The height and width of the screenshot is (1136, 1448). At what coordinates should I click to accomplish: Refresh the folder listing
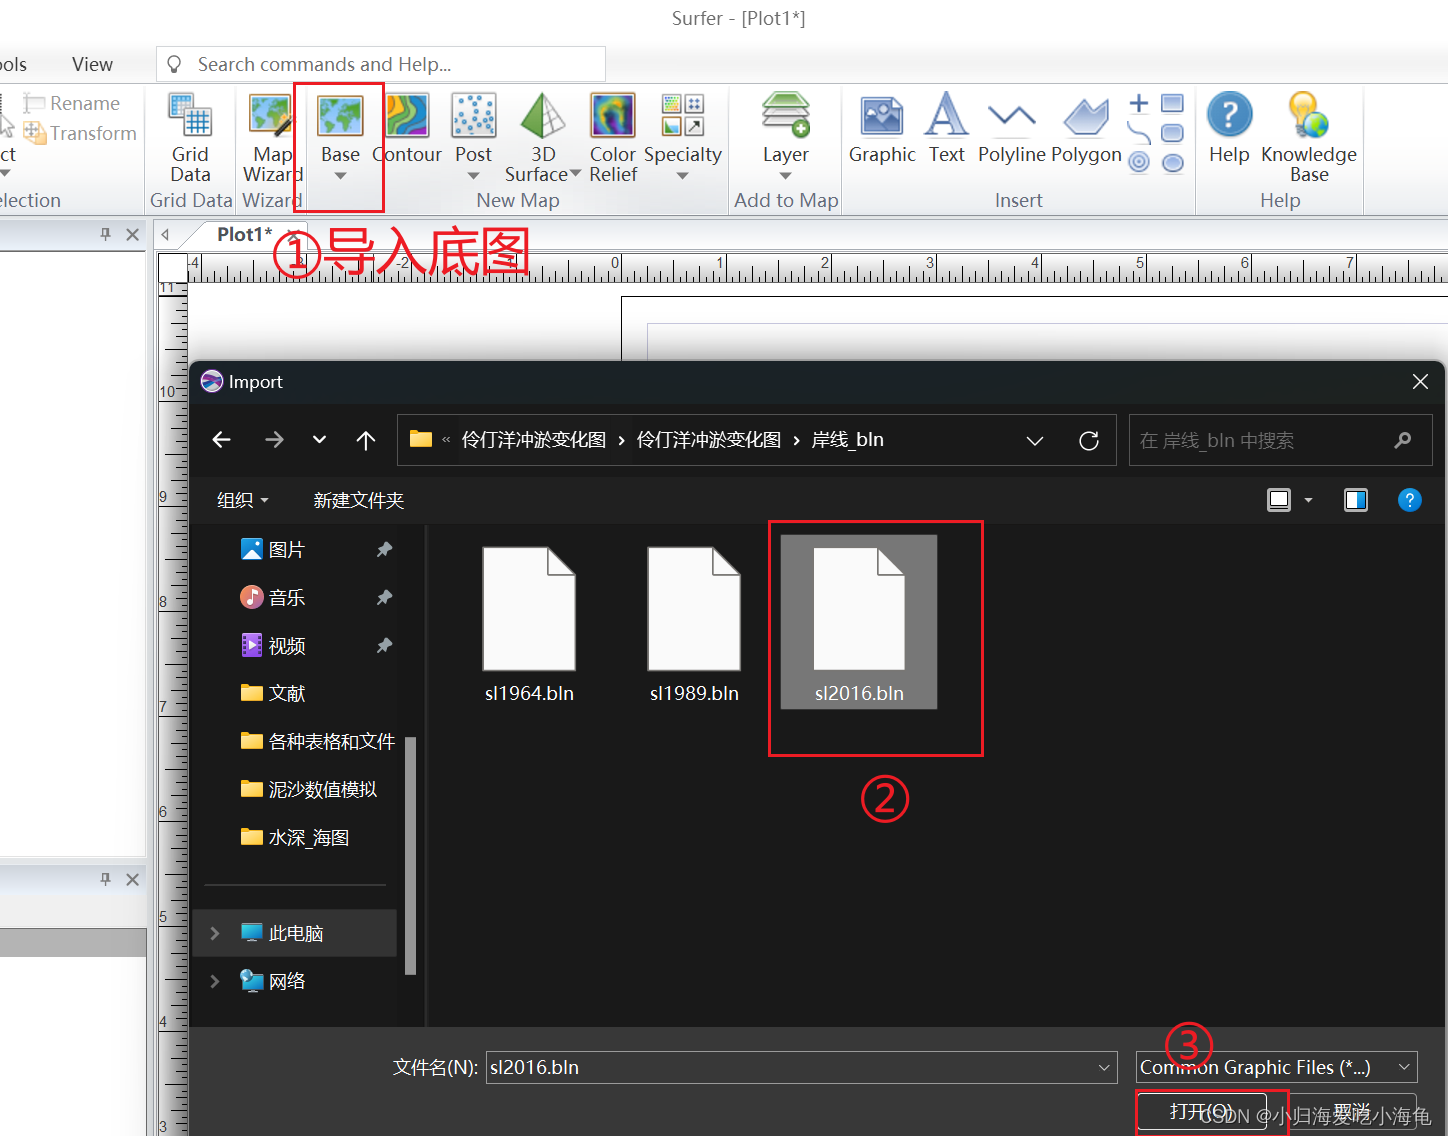pyautogui.click(x=1089, y=441)
